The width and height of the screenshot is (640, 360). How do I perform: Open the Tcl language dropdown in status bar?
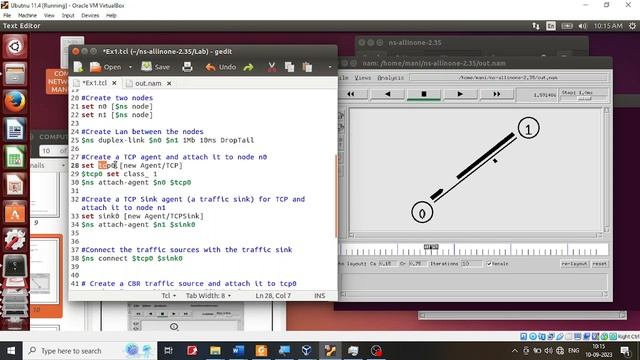click(x=169, y=296)
